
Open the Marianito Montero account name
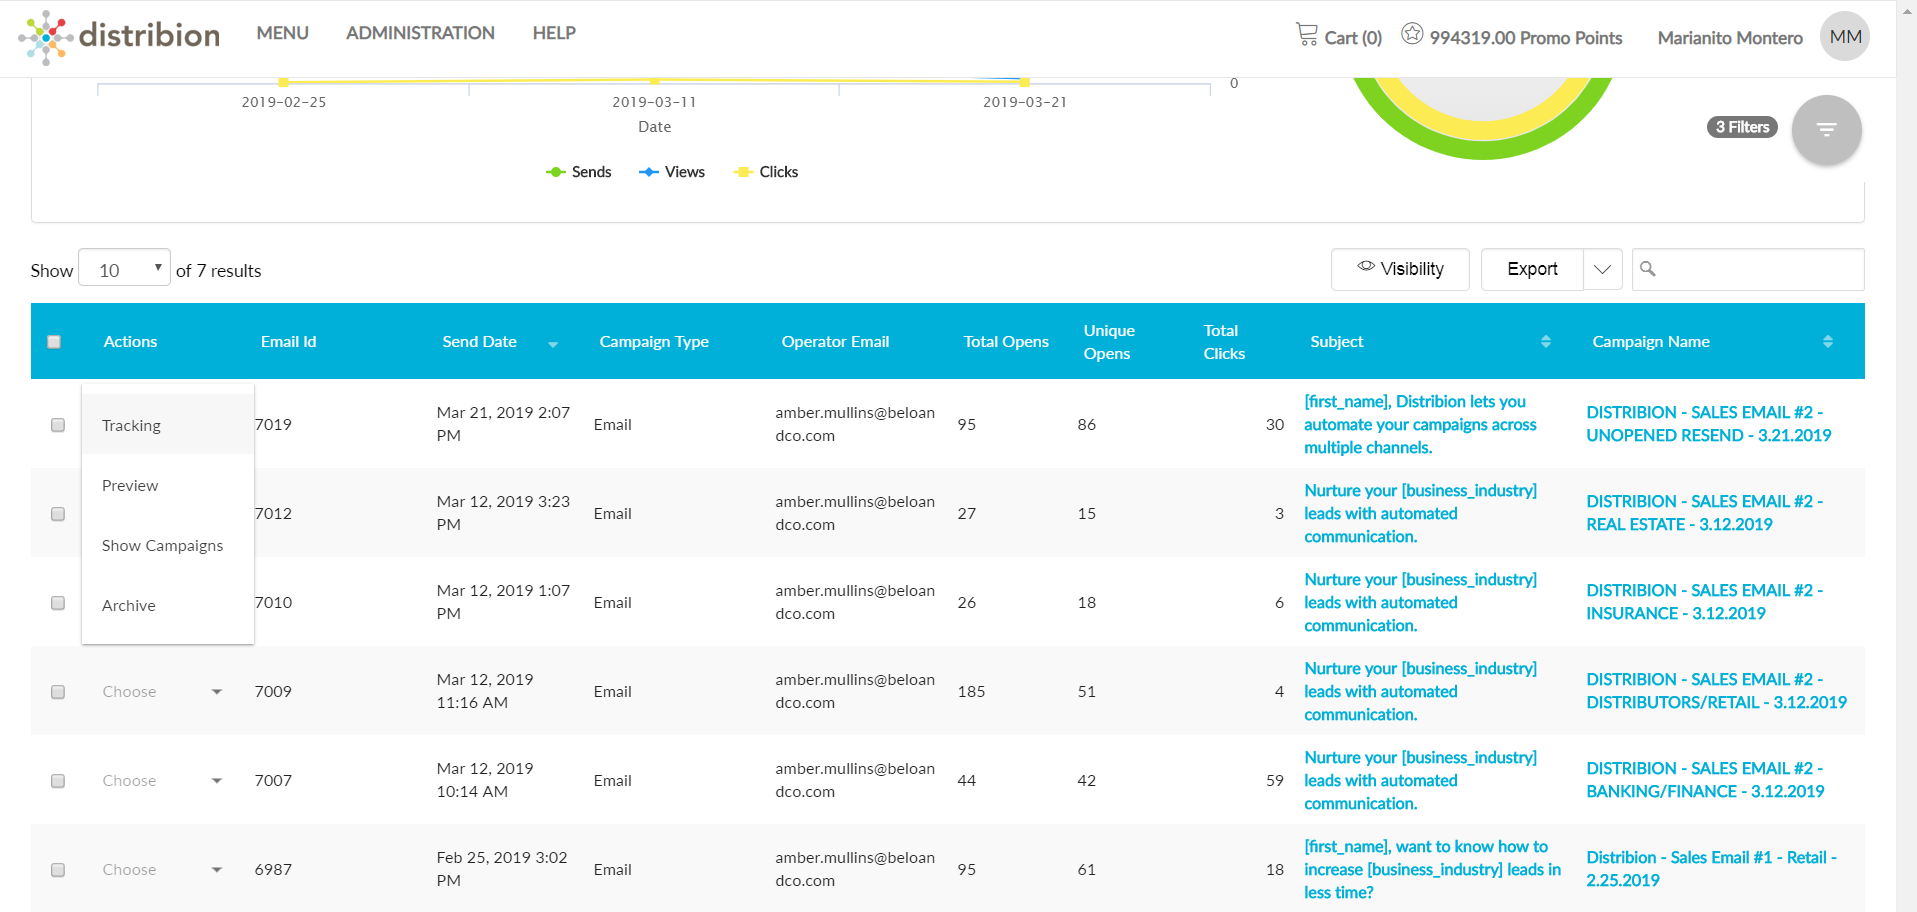(1730, 38)
